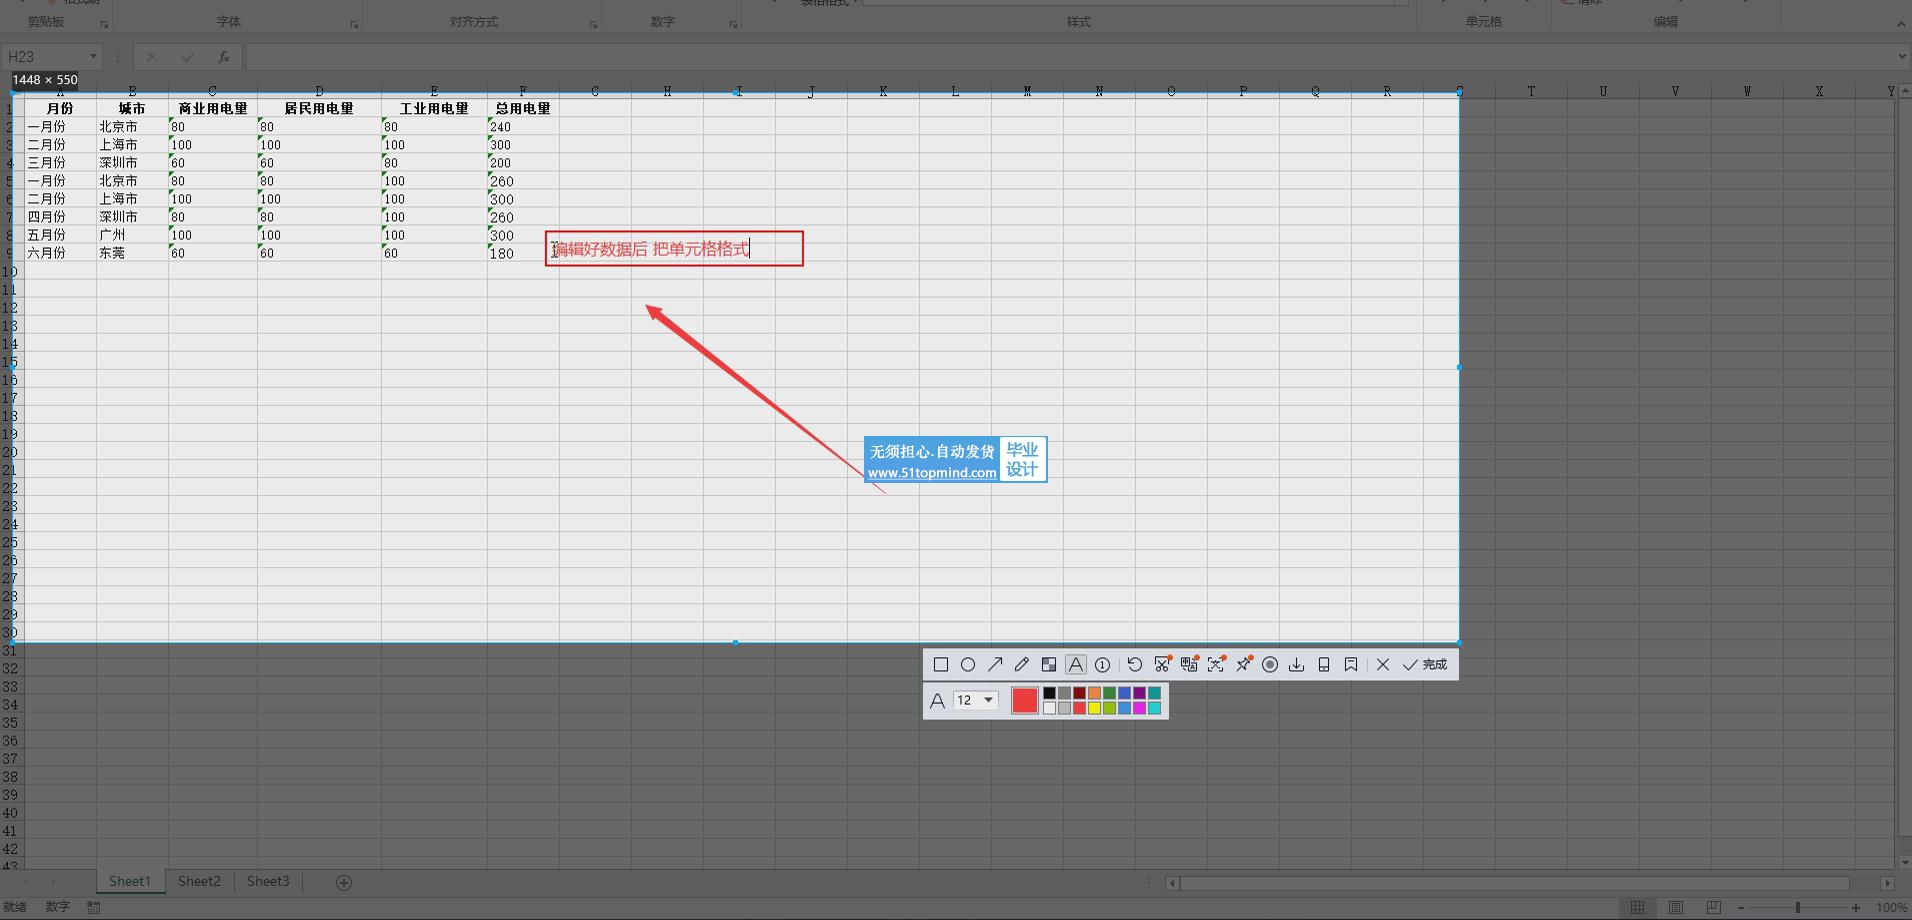Pick the magenta color swatch
Image resolution: width=1912 pixels, height=920 pixels.
tap(1139, 708)
